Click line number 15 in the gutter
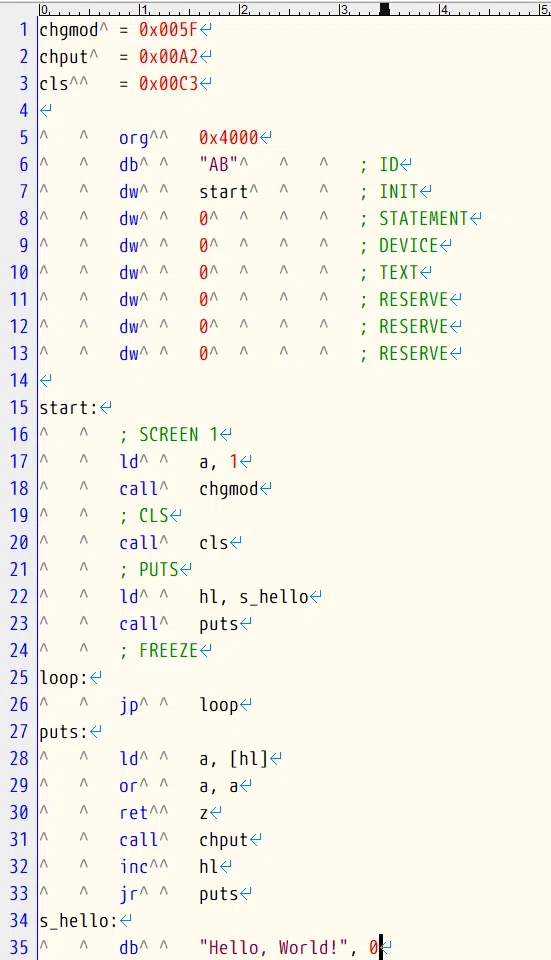This screenshot has width=551, height=960. [19, 407]
